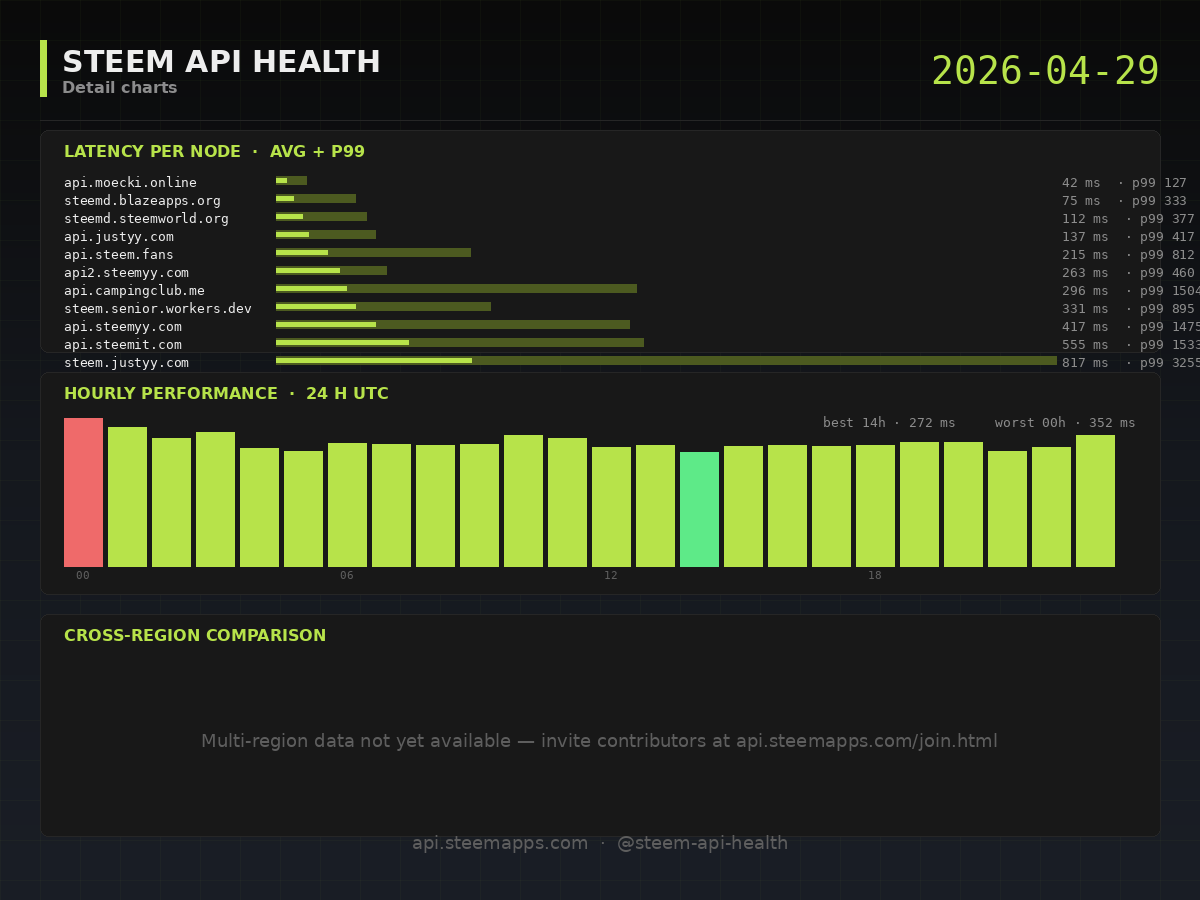Select the steem.senior.workers.dev node label
Screen dimensions: 1200x900
[x=158, y=309]
